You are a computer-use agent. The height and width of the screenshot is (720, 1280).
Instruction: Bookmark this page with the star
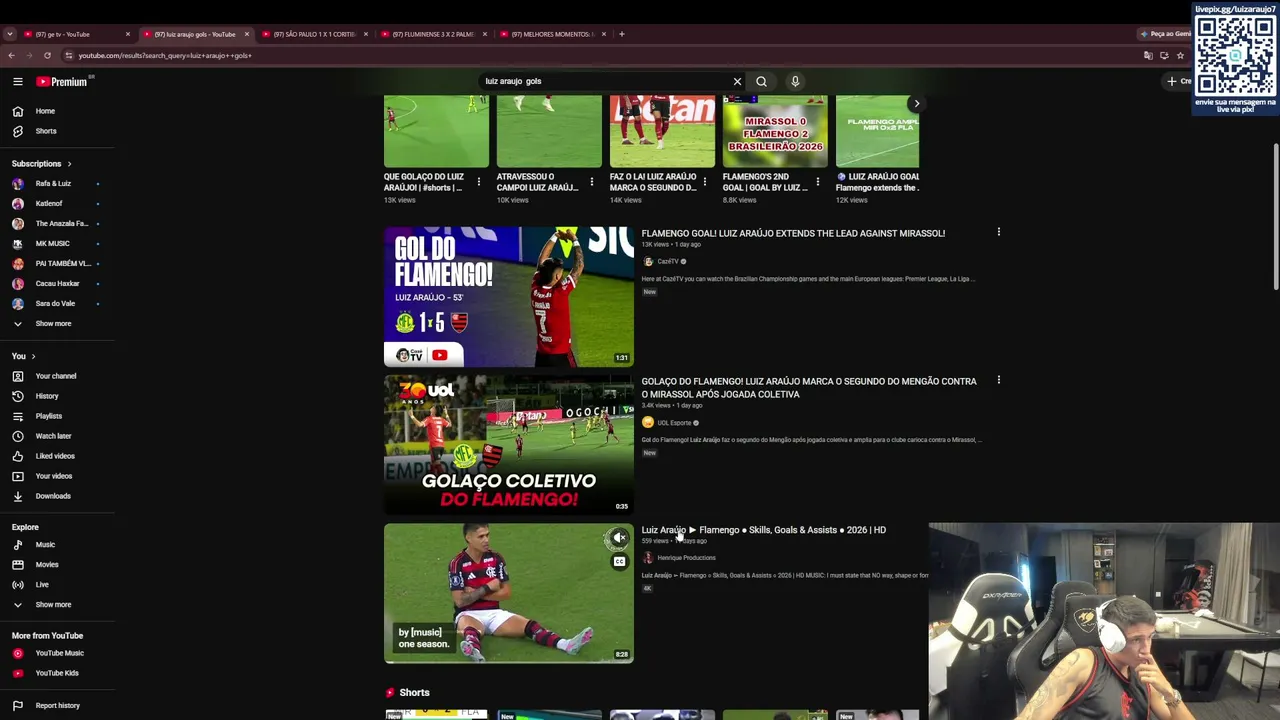pos(1180,56)
